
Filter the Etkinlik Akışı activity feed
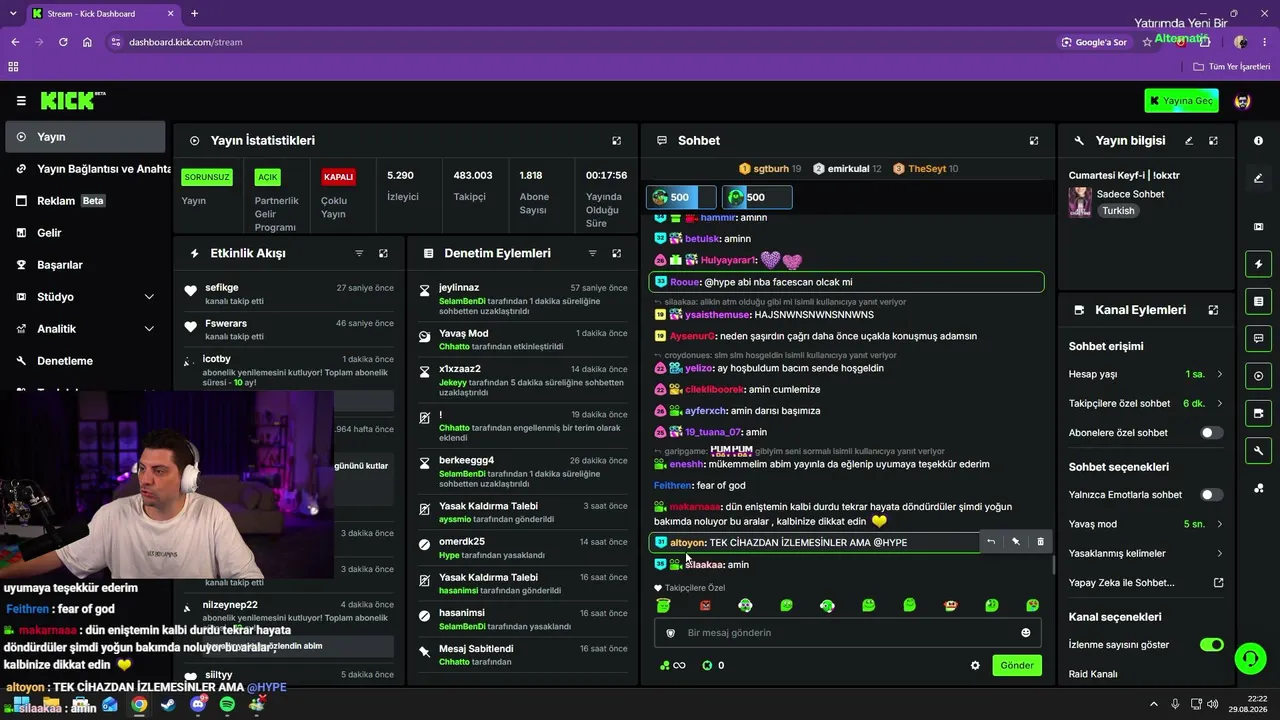click(x=359, y=254)
